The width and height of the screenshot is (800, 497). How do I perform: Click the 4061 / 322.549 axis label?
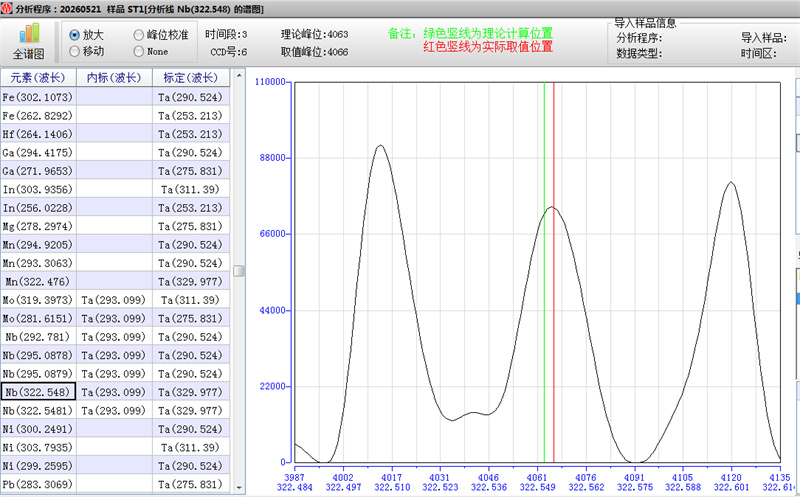click(x=537, y=482)
